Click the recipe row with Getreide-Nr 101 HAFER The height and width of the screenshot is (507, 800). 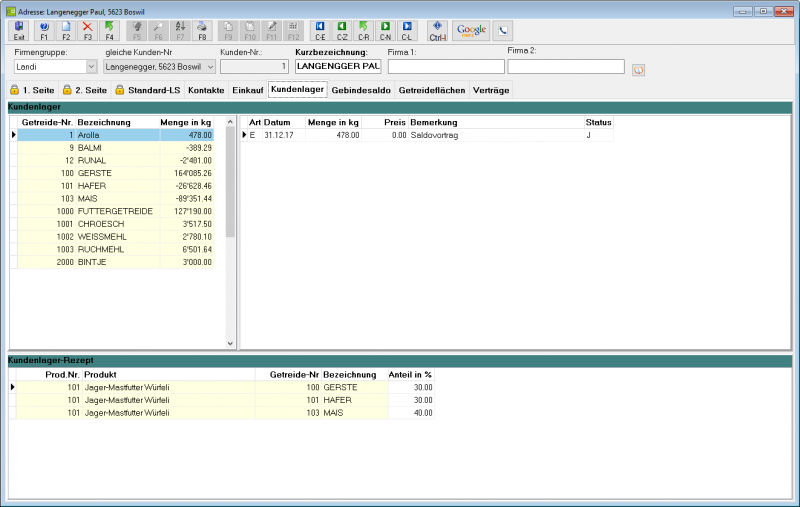tap(225, 400)
